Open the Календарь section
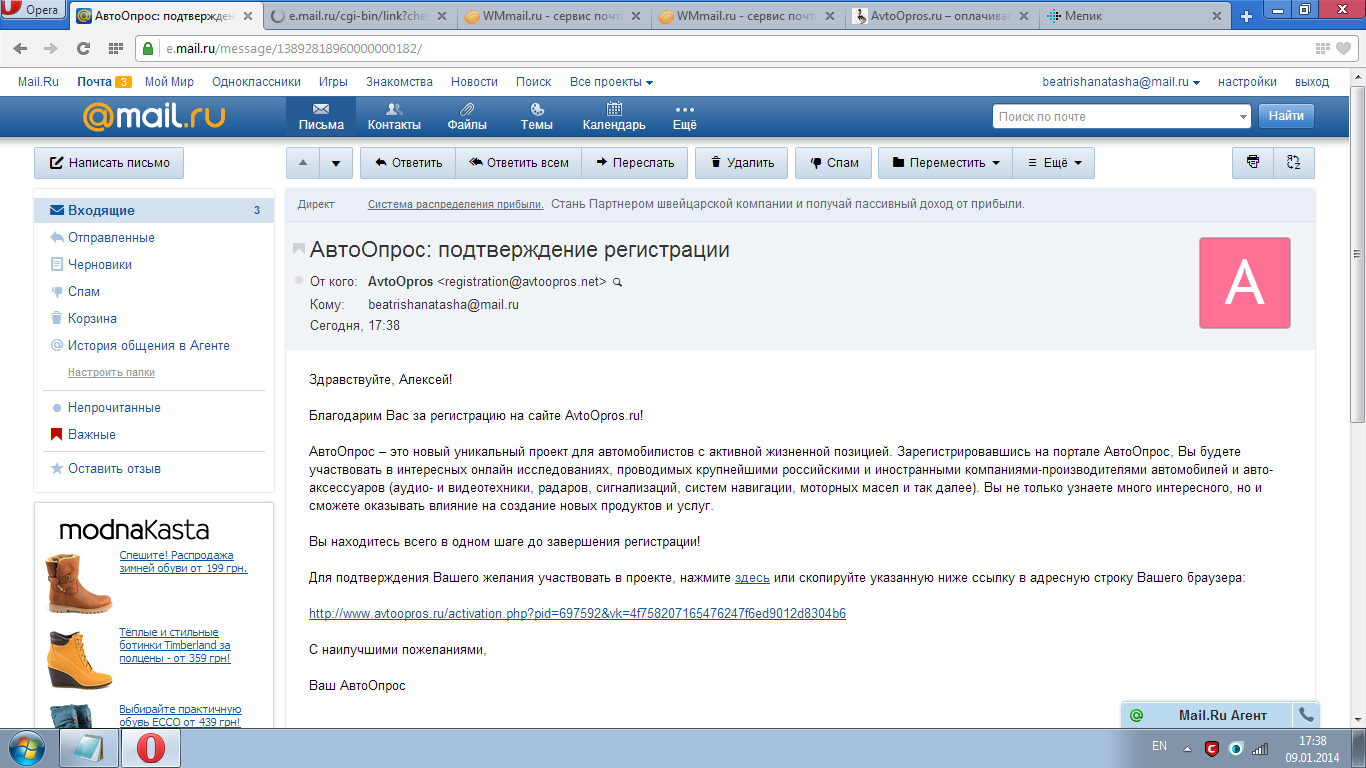Image resolution: width=1366 pixels, height=768 pixels. point(614,116)
